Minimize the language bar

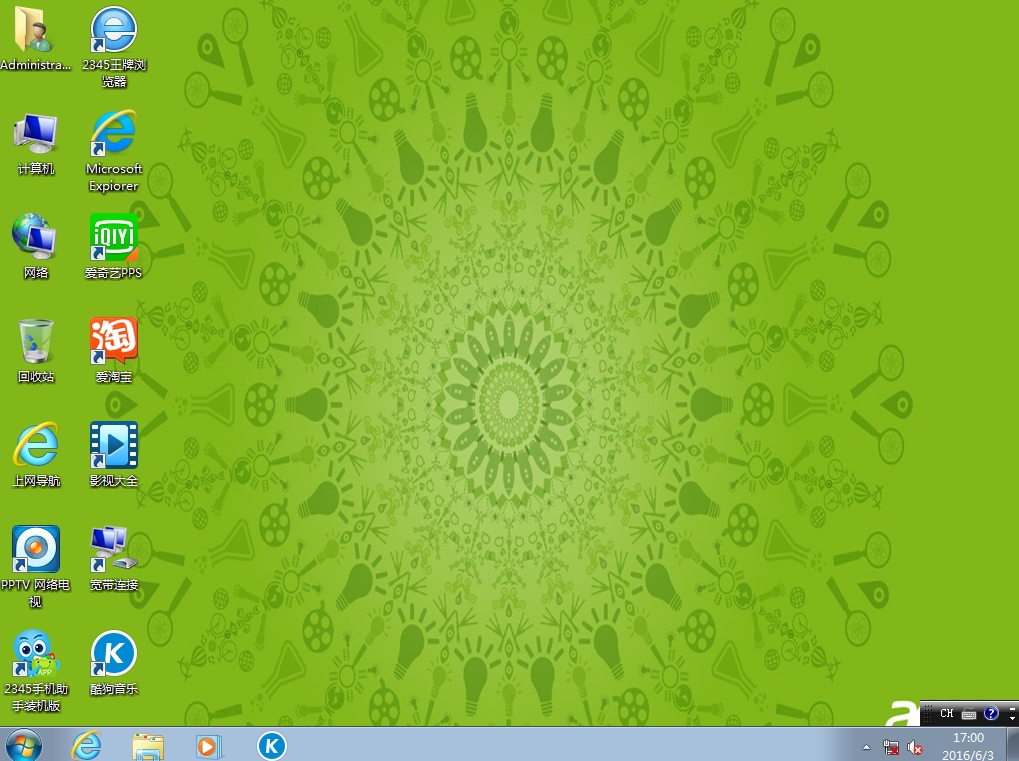pyautogui.click(x=1013, y=708)
